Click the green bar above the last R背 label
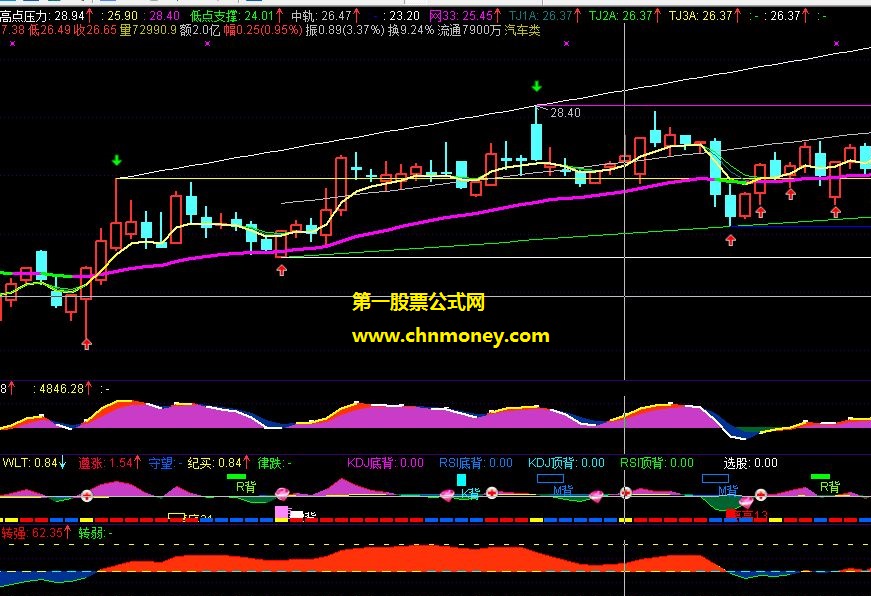871x596 pixels. point(820,477)
